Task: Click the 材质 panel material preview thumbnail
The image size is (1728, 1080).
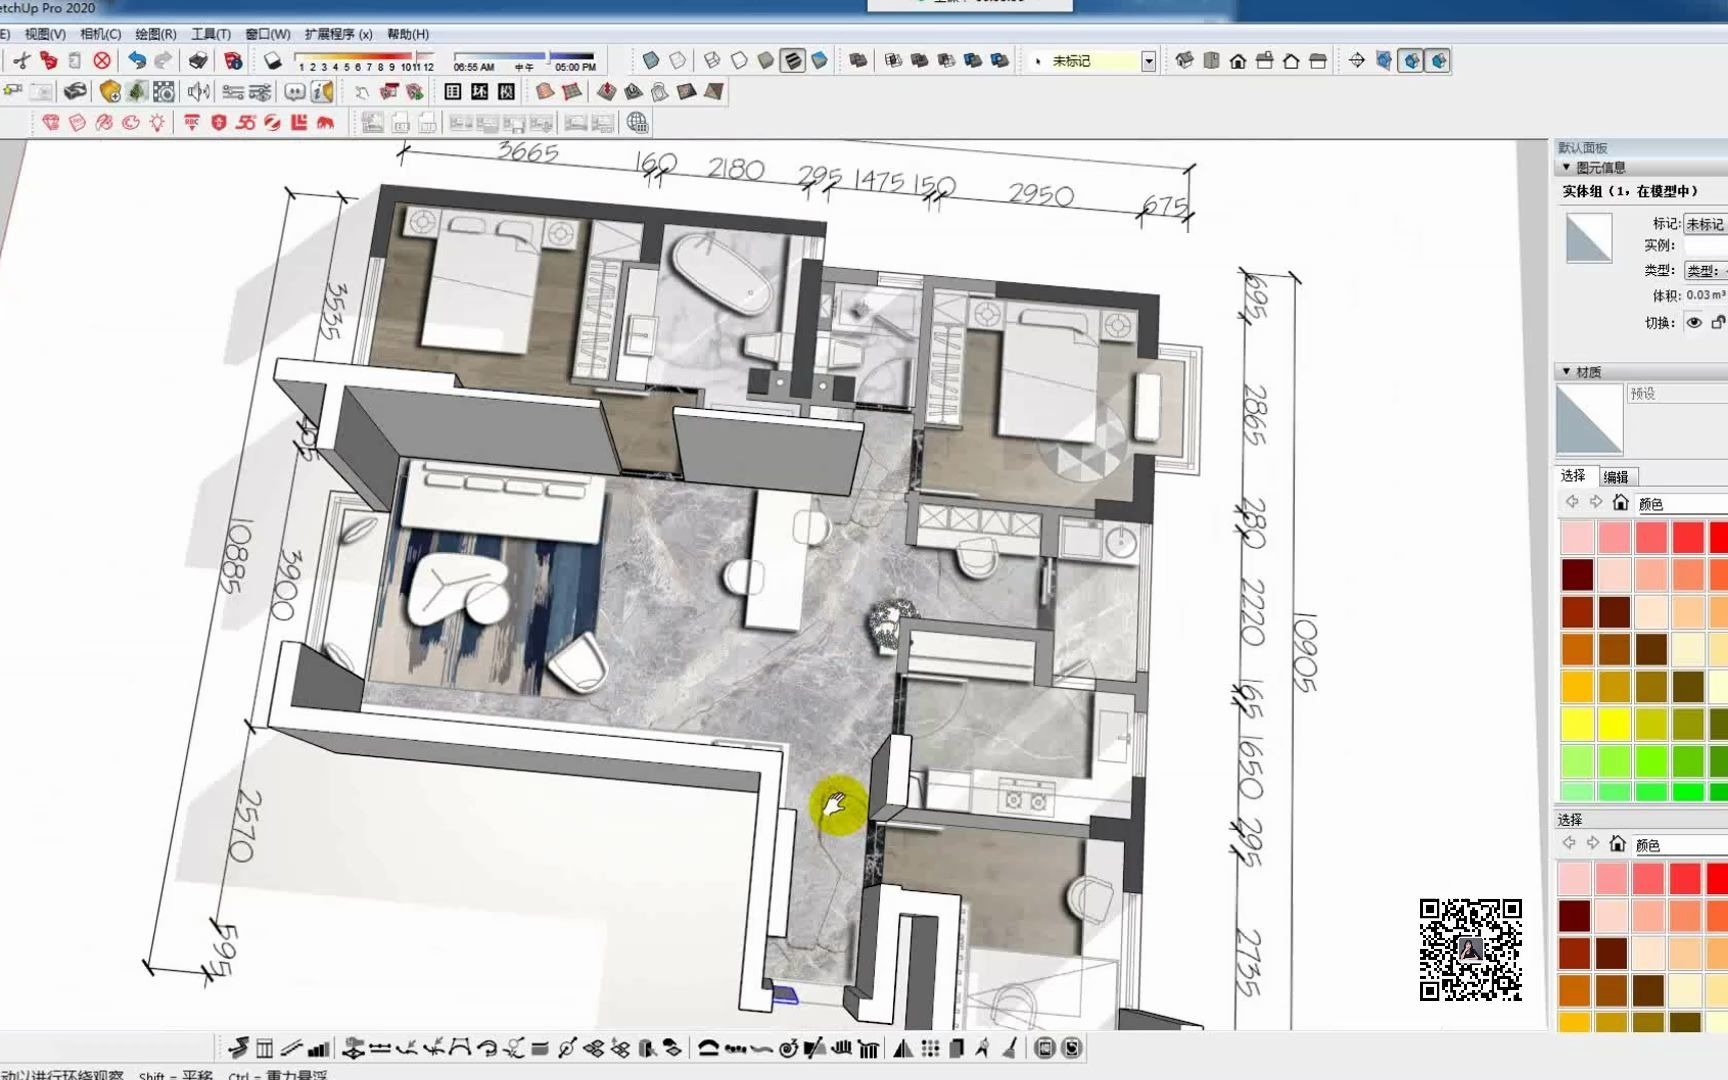Action: pos(1590,420)
